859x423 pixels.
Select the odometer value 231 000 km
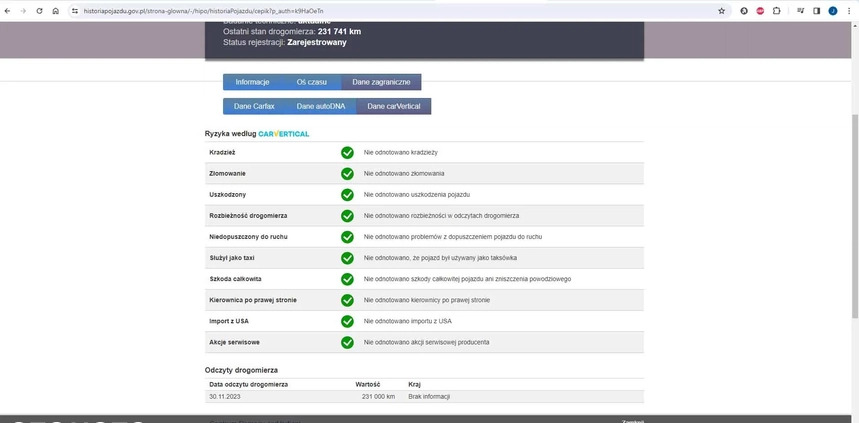point(378,397)
